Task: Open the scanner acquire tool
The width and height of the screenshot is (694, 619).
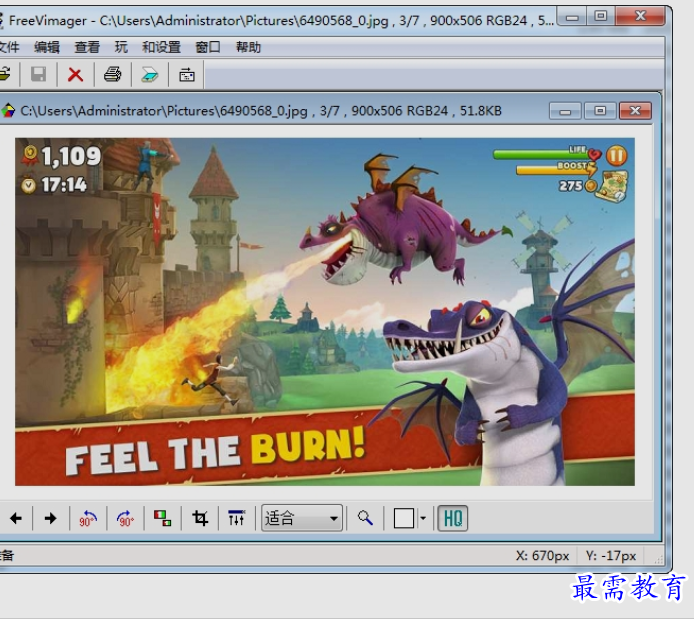Action: coord(149,74)
